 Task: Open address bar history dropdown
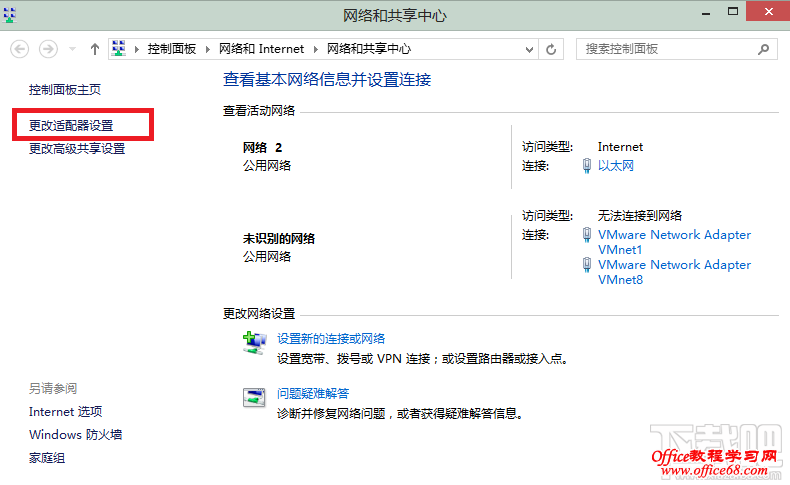tap(529, 49)
